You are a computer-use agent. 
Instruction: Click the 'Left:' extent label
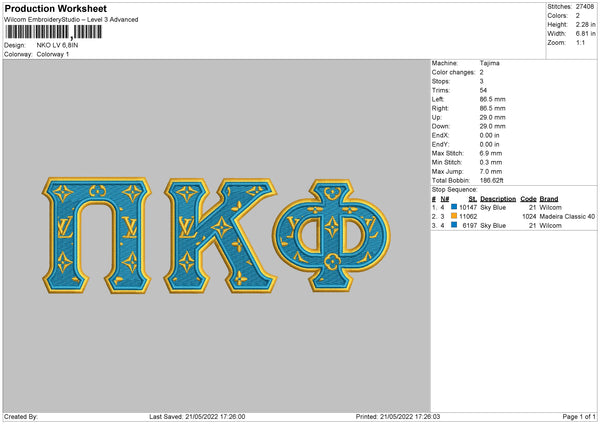tap(438, 99)
